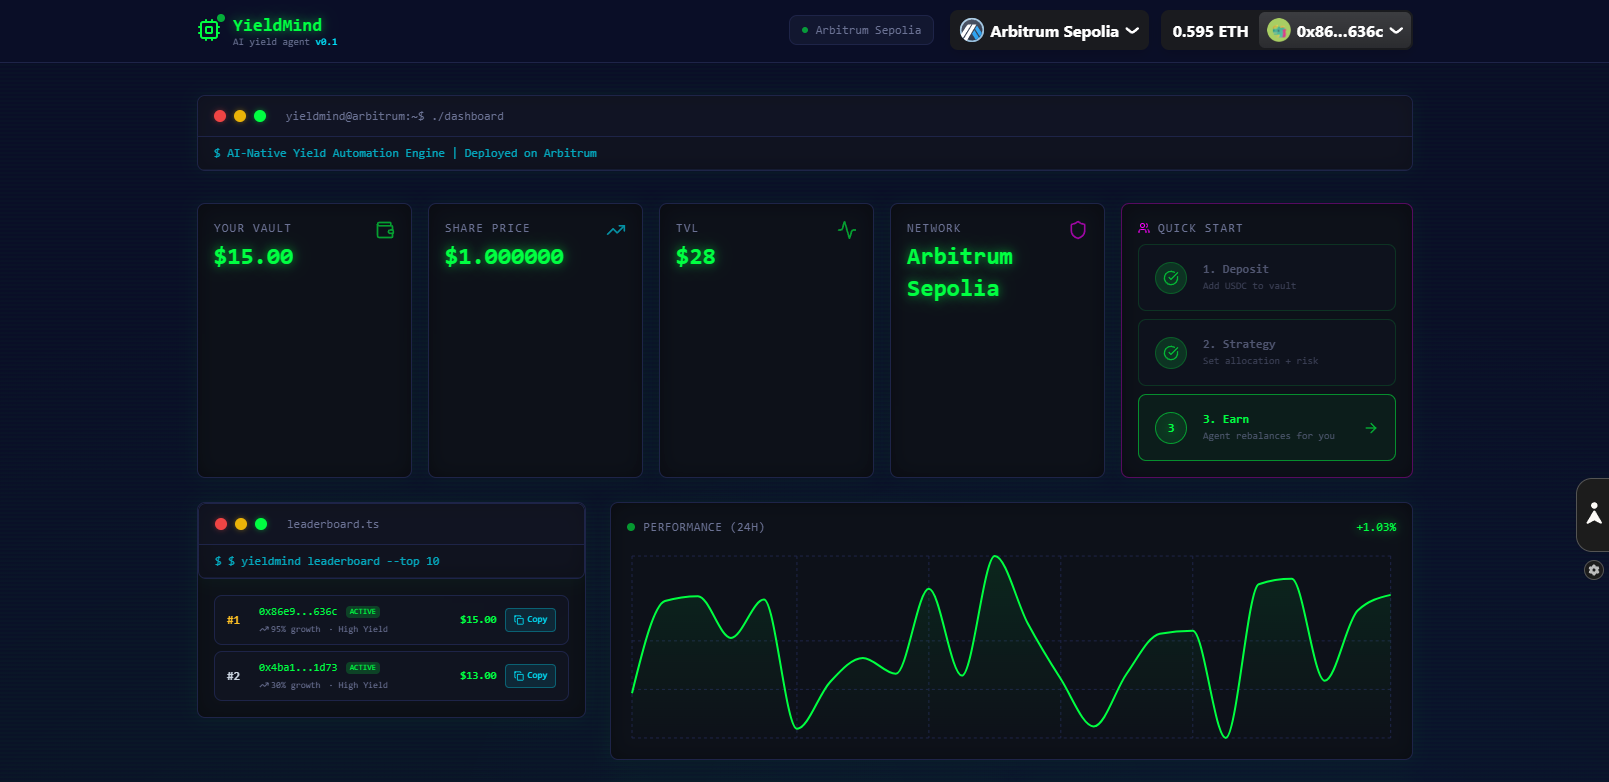Screen dimensions: 1609x782
Task: Click the red dot in the ./dashboard terminal bar
Action: click(x=220, y=116)
